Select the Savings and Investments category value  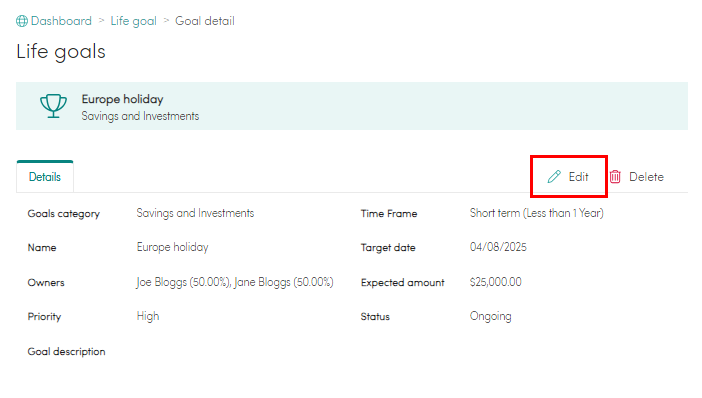coord(195,213)
